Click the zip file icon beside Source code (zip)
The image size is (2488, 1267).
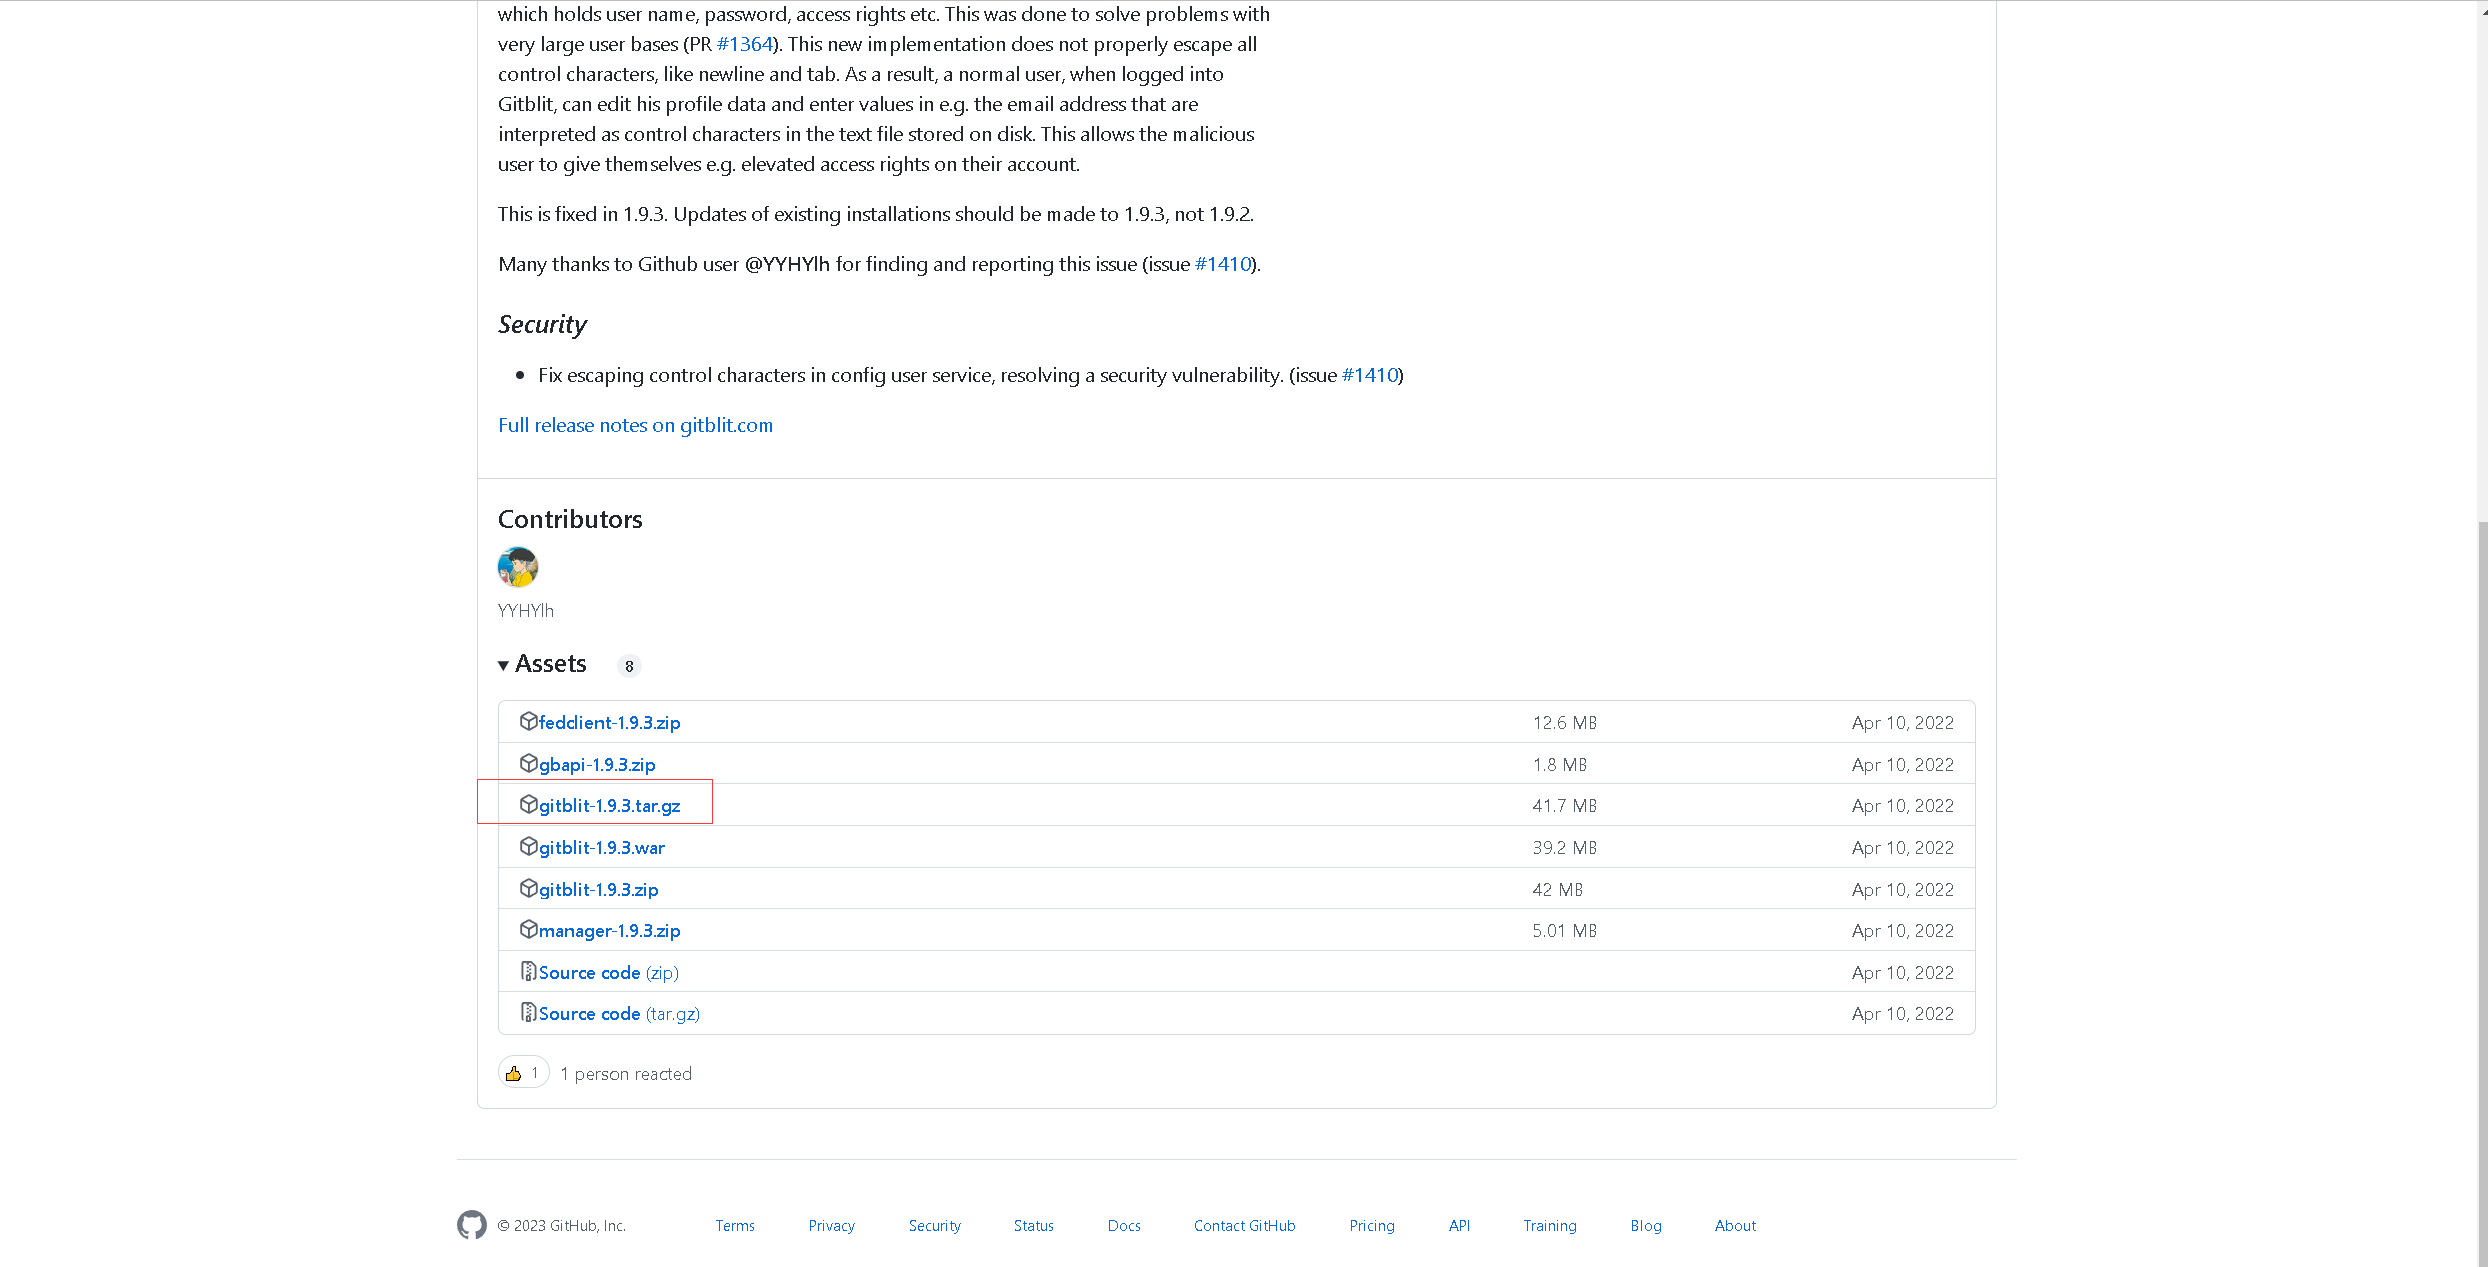click(528, 971)
